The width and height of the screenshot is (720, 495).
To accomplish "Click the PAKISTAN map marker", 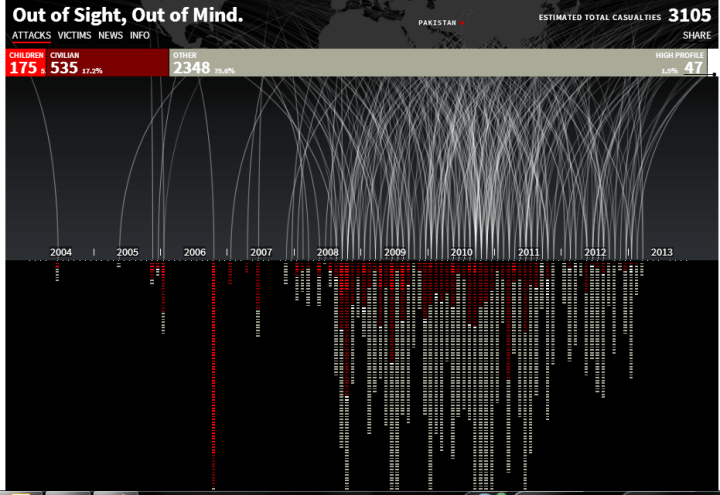I will click(x=462, y=22).
